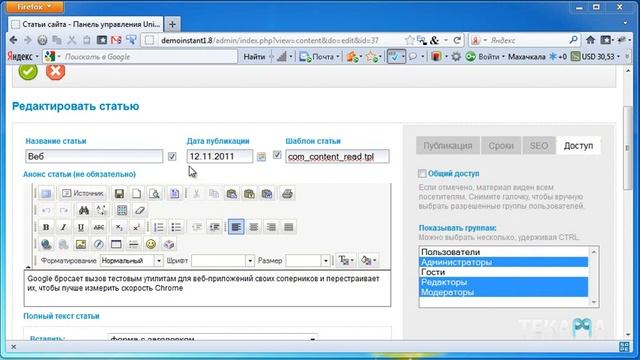Toggle Bold formatting
This screenshot has height=360, width=640.
(x=46, y=227)
